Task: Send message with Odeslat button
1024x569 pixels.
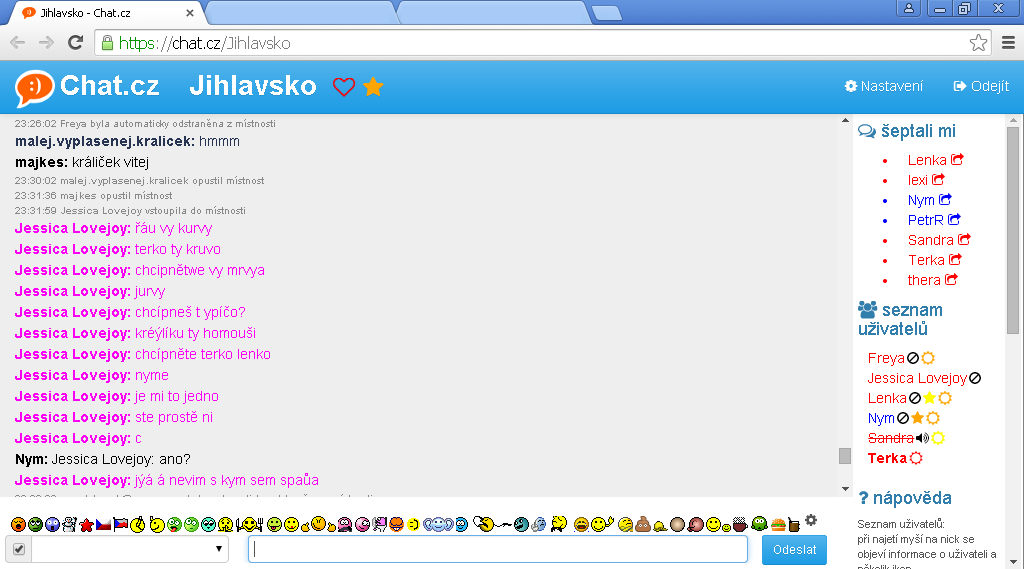Action: click(x=794, y=549)
